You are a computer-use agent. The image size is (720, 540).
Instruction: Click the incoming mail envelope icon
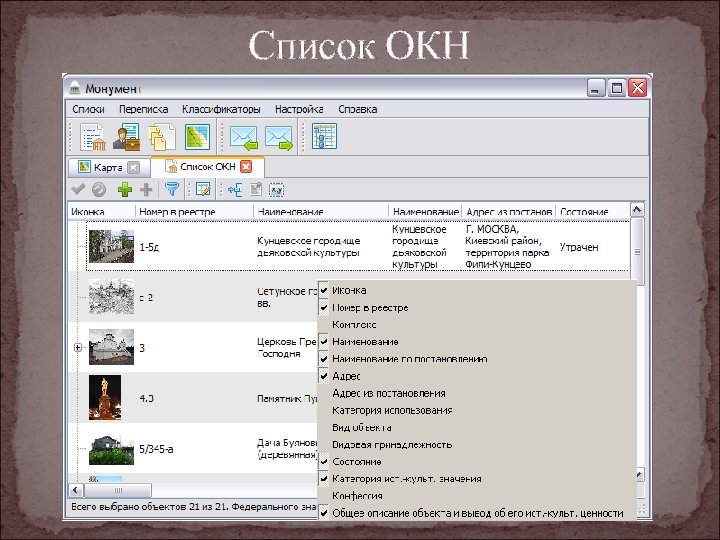pyautogui.click(x=243, y=138)
